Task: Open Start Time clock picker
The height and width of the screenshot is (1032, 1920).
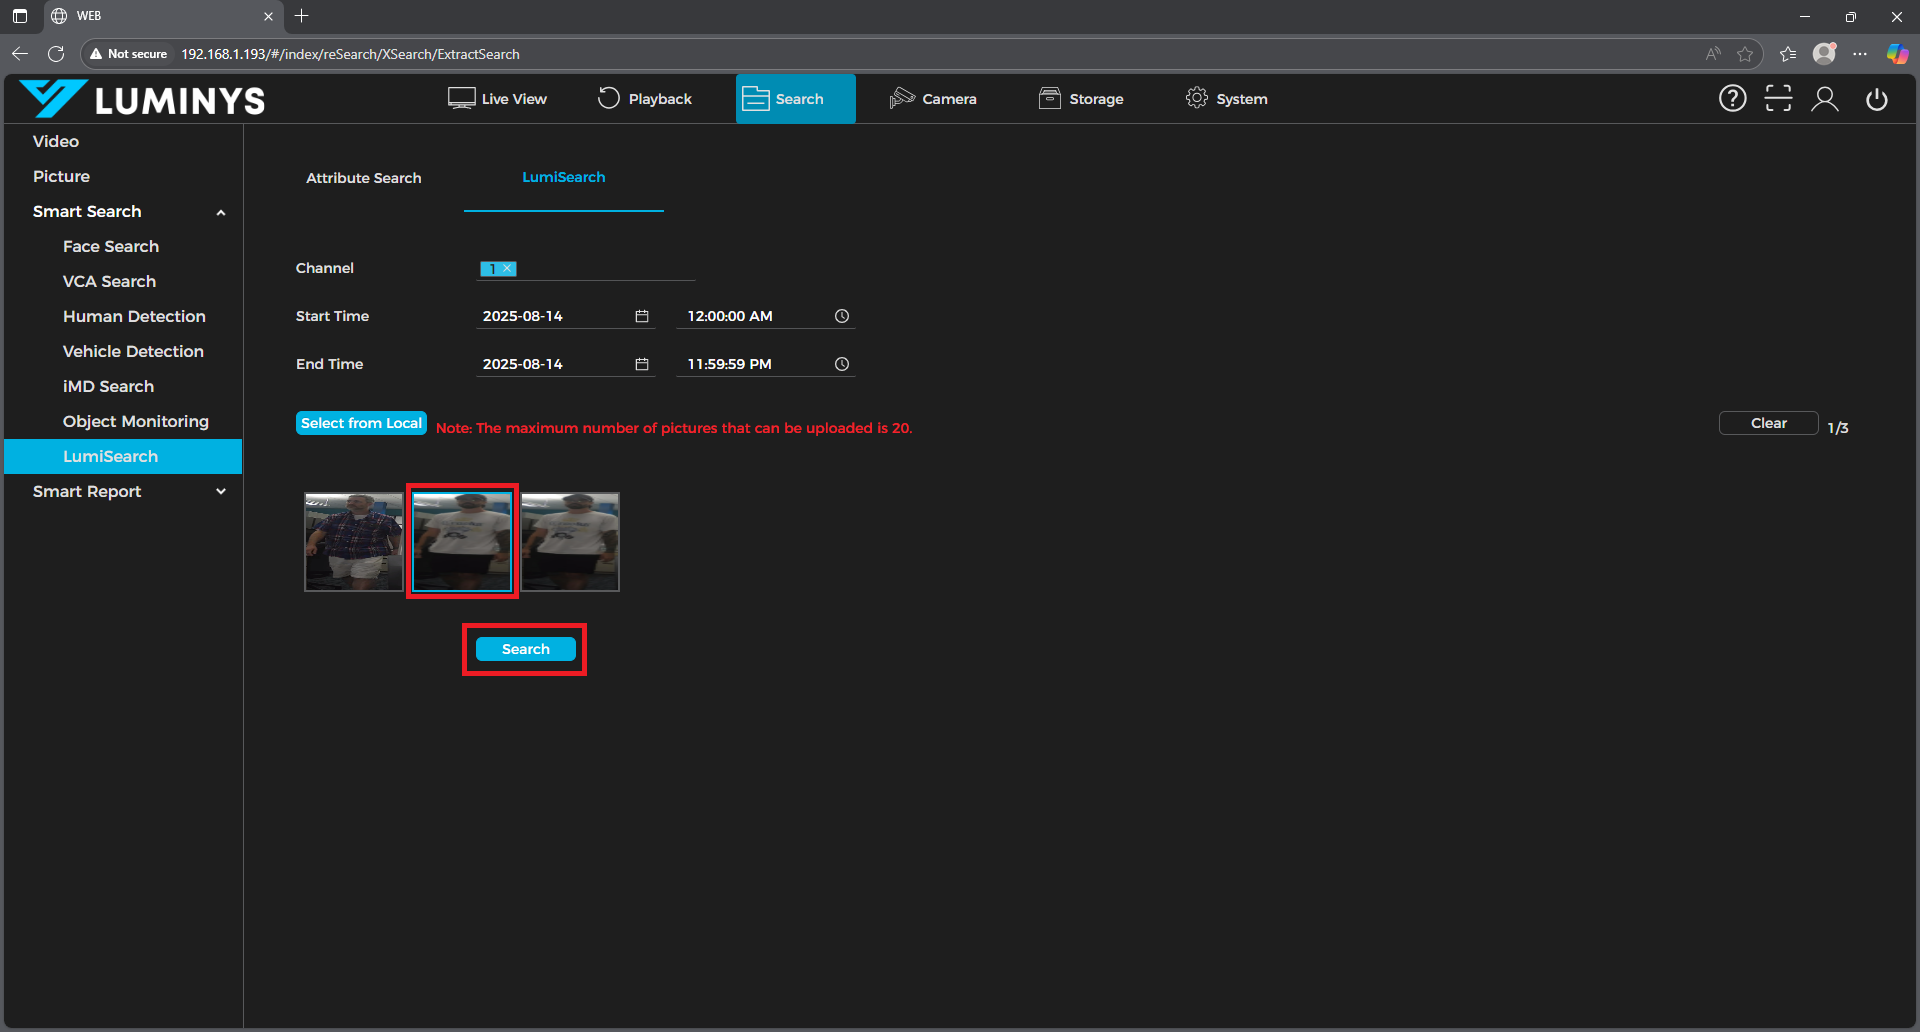Action: [842, 316]
